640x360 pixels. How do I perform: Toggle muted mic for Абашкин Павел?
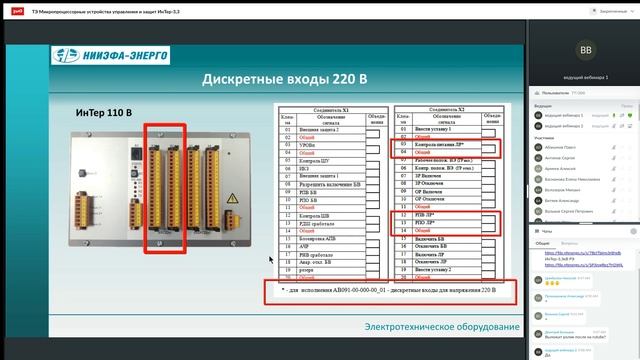(x=613, y=147)
